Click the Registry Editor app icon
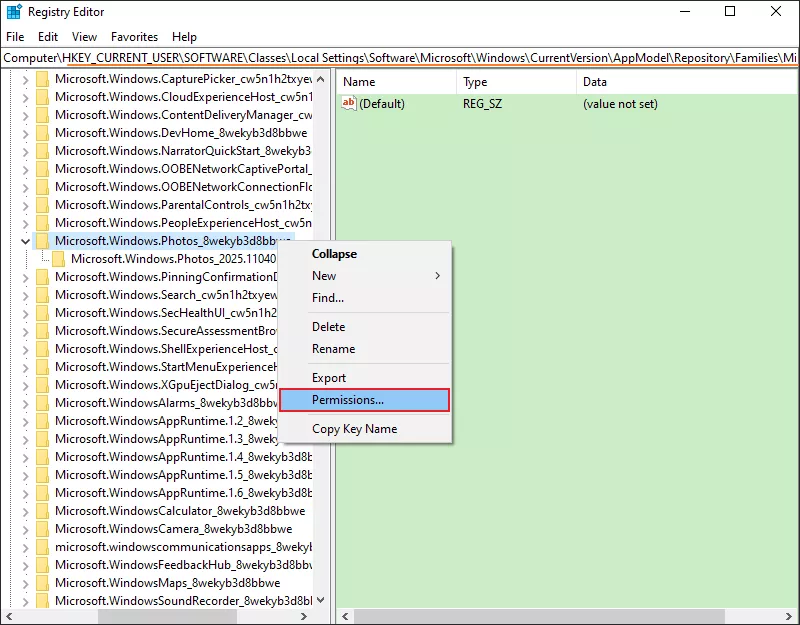The width and height of the screenshot is (800, 625). [14, 12]
